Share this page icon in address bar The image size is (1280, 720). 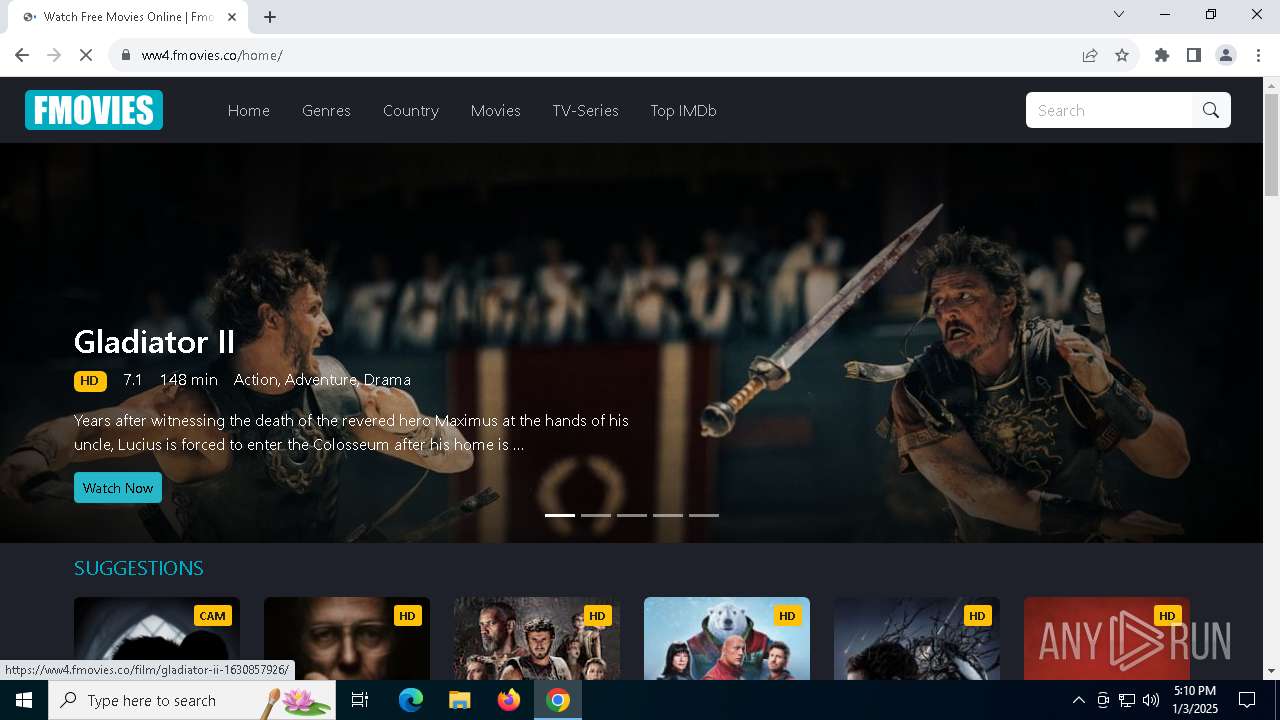(x=1090, y=55)
